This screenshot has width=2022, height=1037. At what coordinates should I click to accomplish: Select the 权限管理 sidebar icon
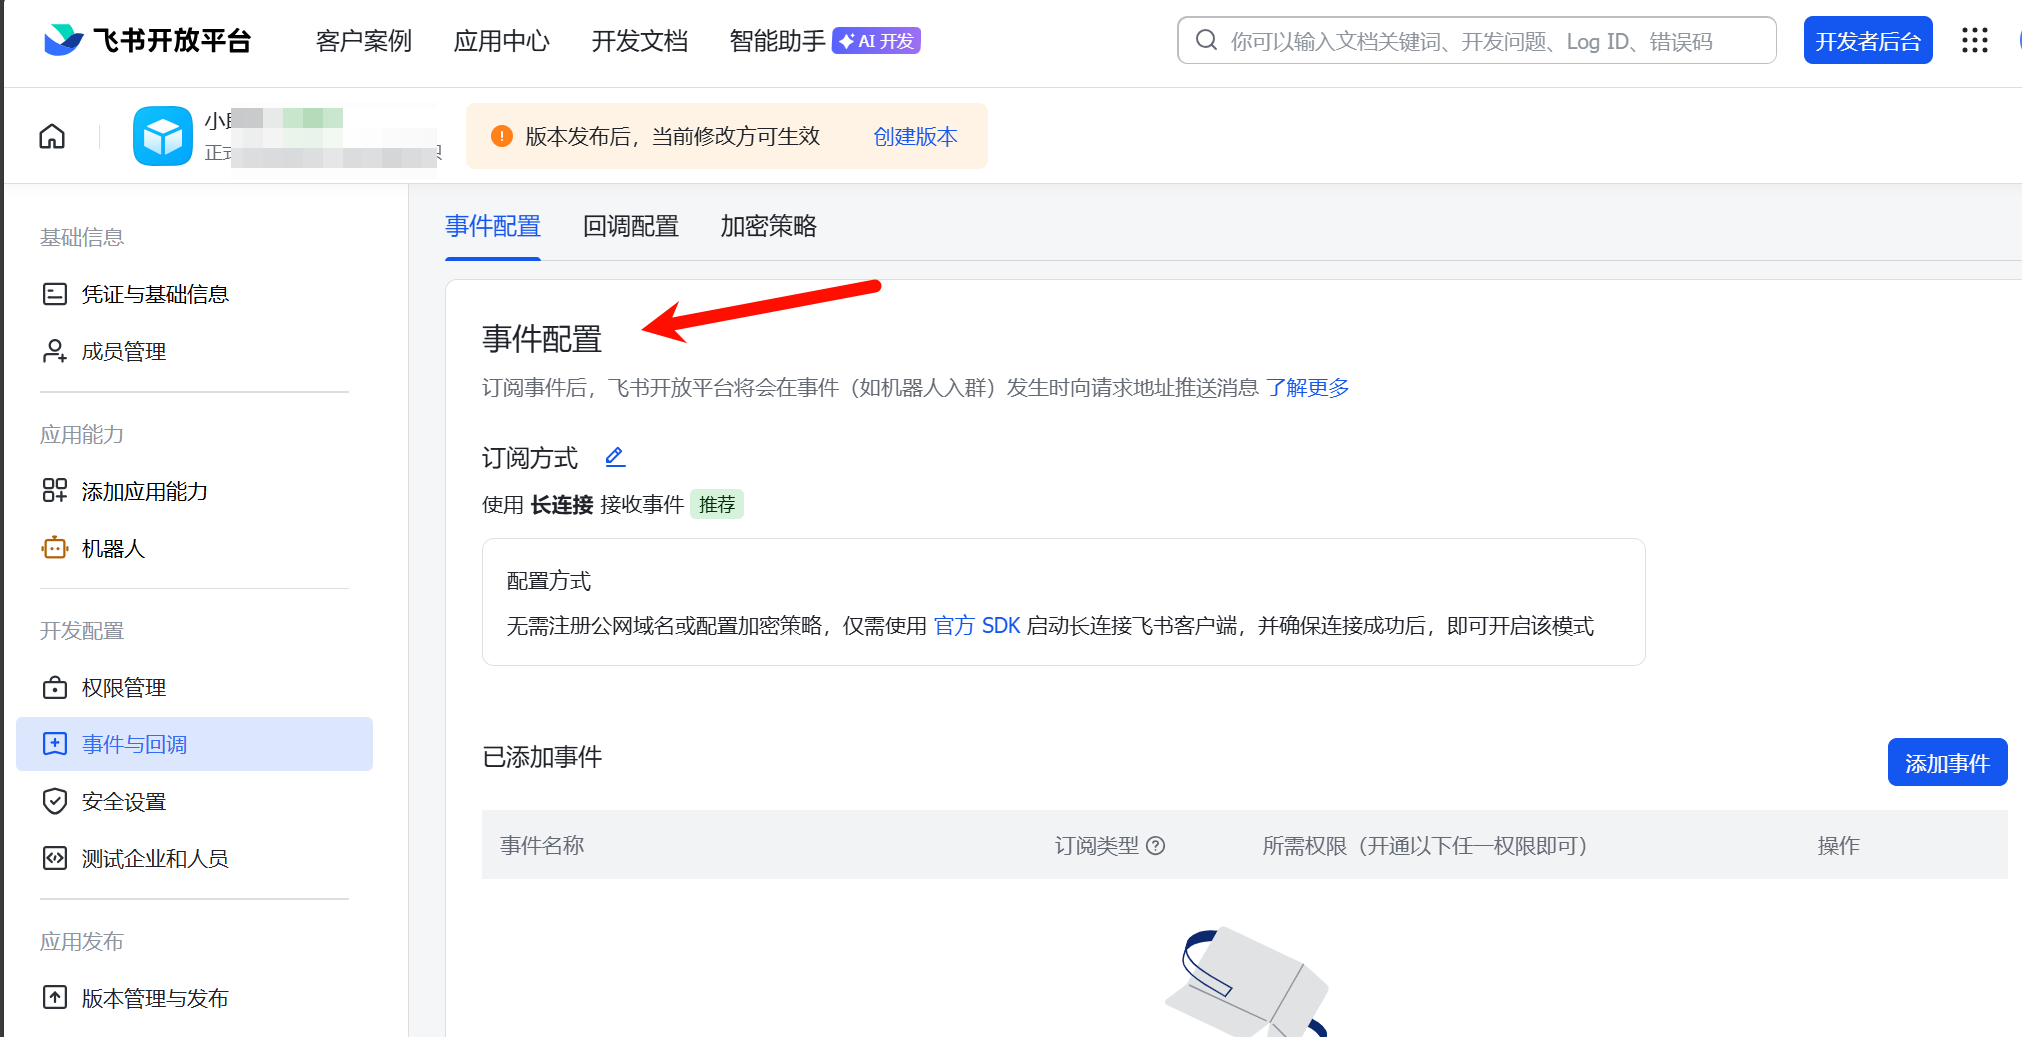54,687
